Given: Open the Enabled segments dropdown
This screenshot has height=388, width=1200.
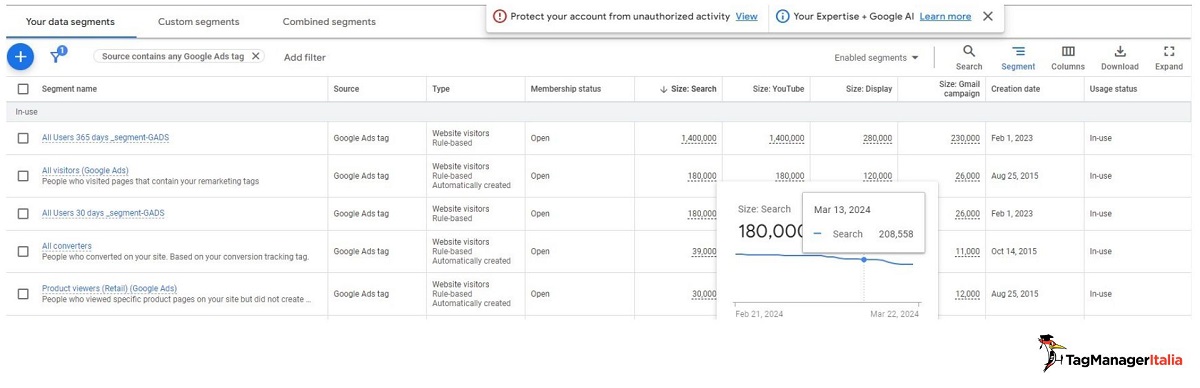Looking at the screenshot, I should 876,58.
